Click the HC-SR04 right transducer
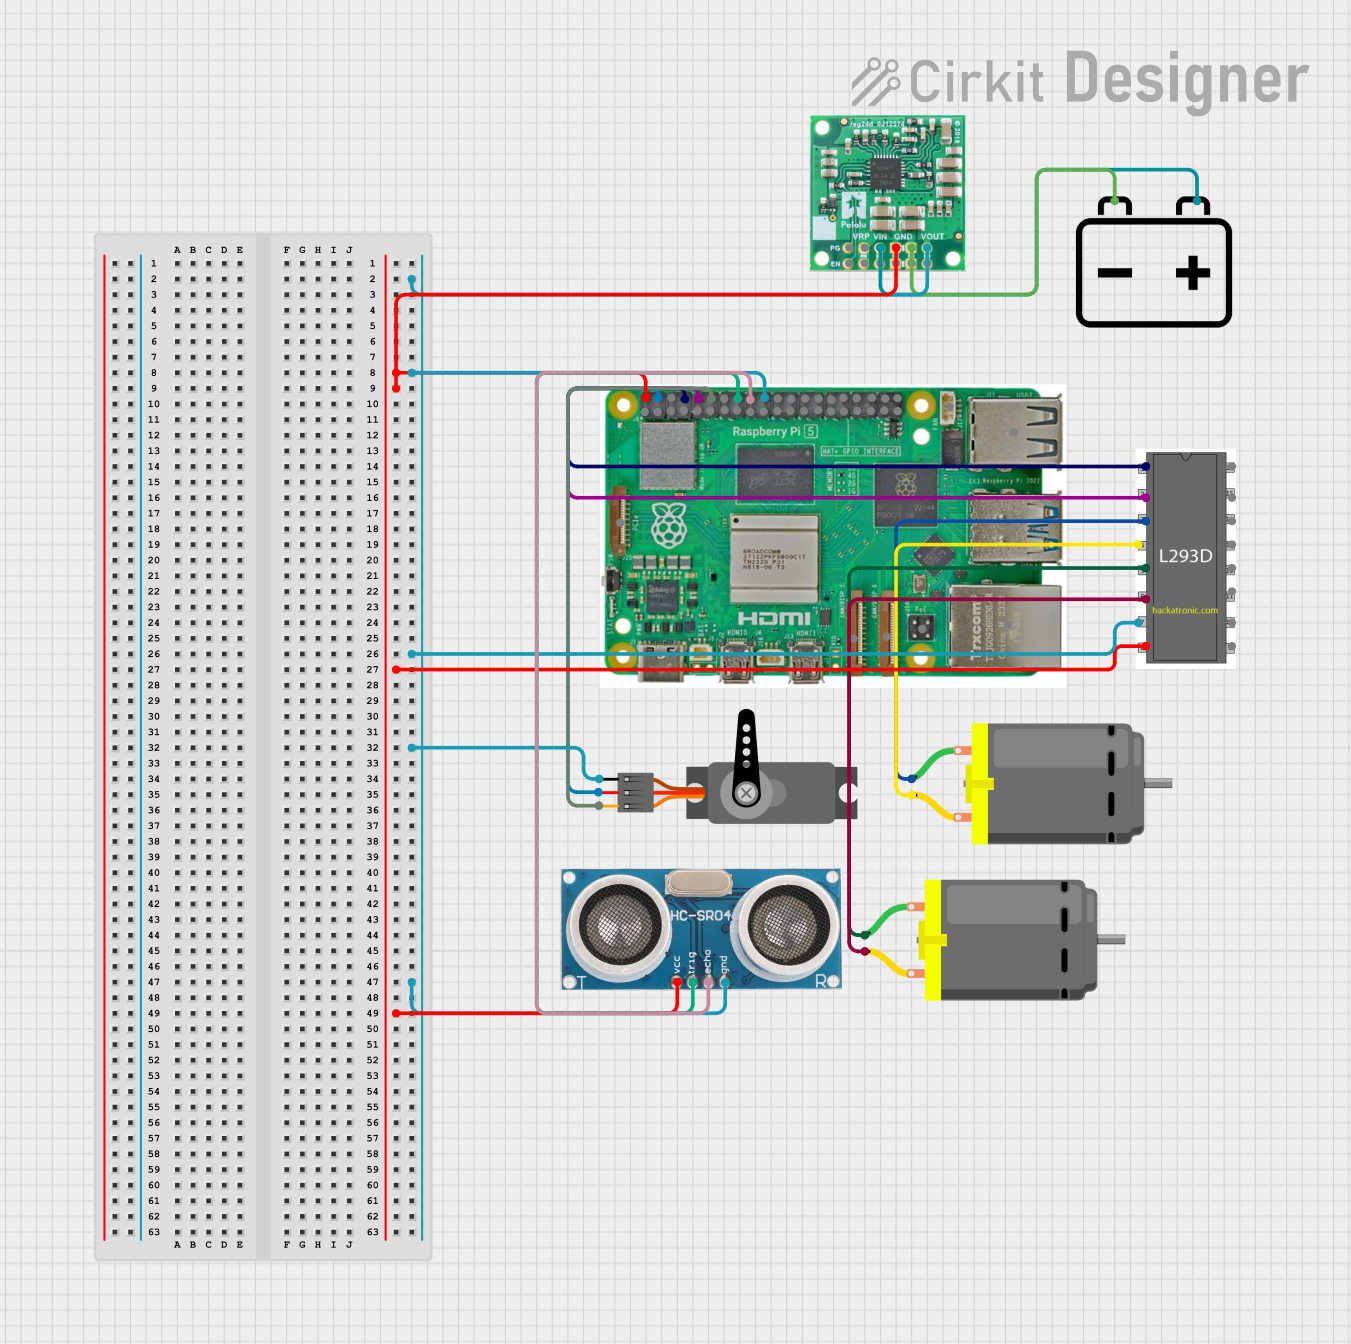 point(786,927)
